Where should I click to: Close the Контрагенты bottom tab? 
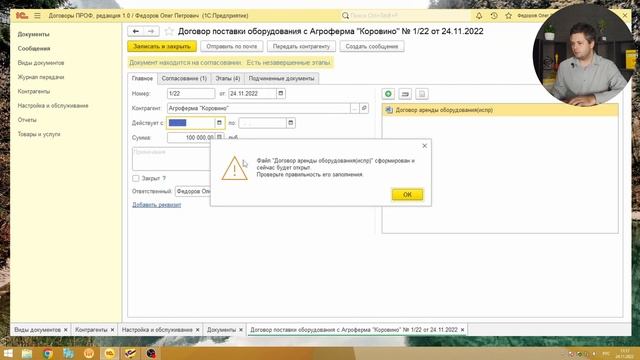click(x=112, y=330)
